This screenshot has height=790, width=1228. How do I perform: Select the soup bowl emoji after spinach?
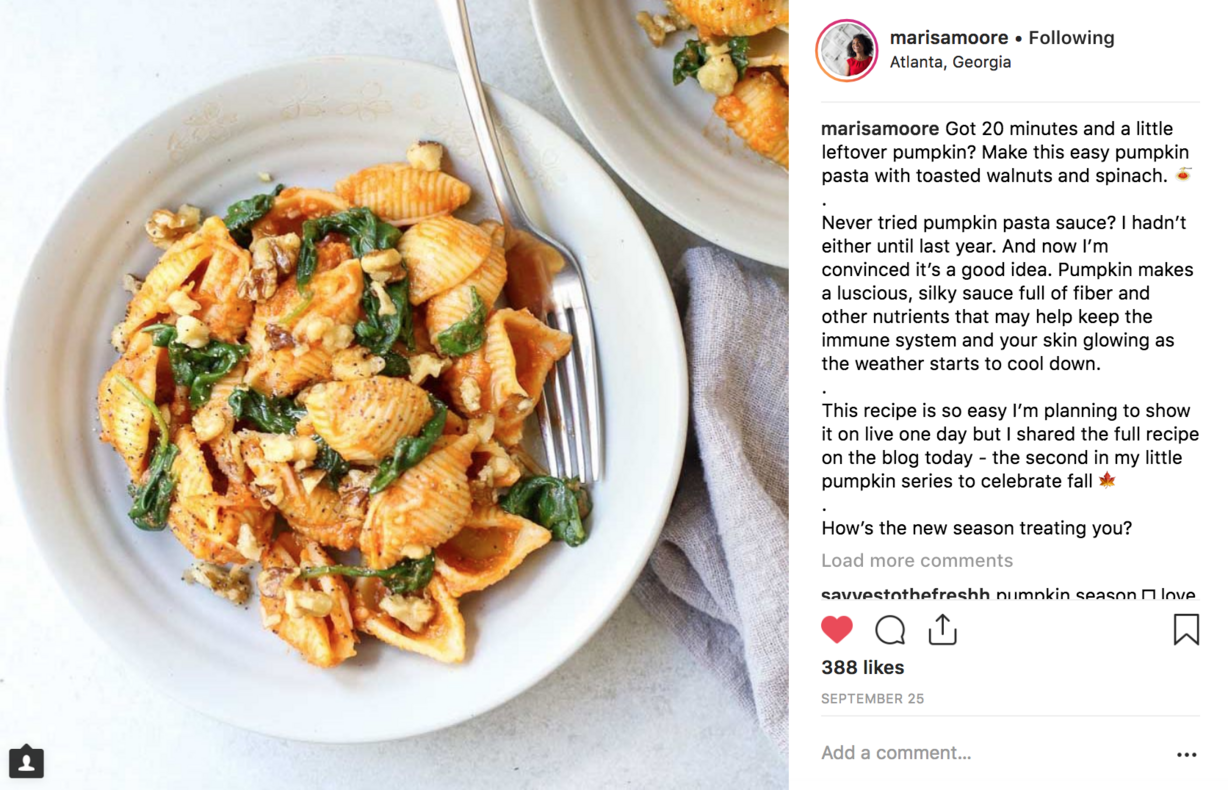click(1183, 175)
